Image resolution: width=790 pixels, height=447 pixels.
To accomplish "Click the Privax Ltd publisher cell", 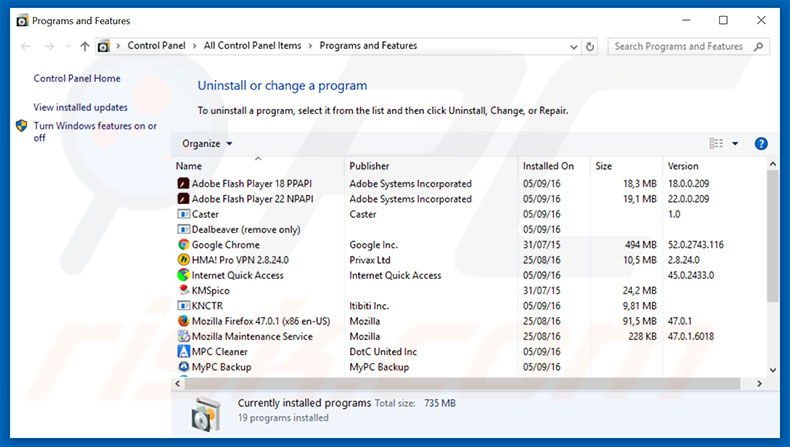I will (x=370, y=260).
